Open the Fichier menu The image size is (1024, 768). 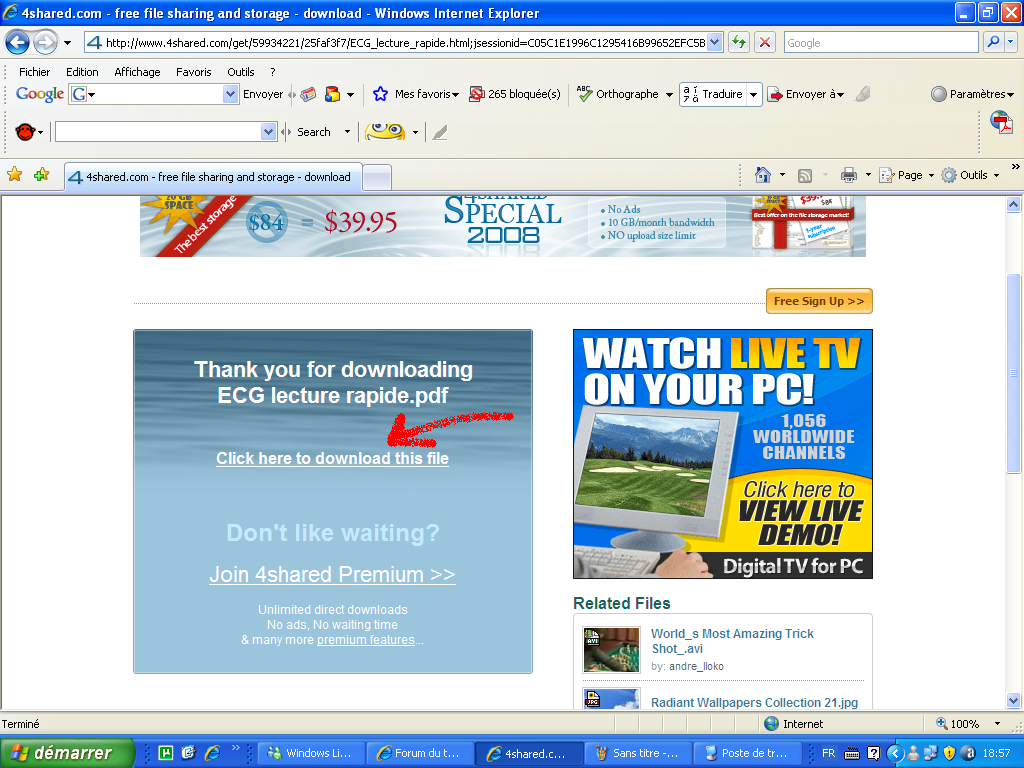click(34, 72)
